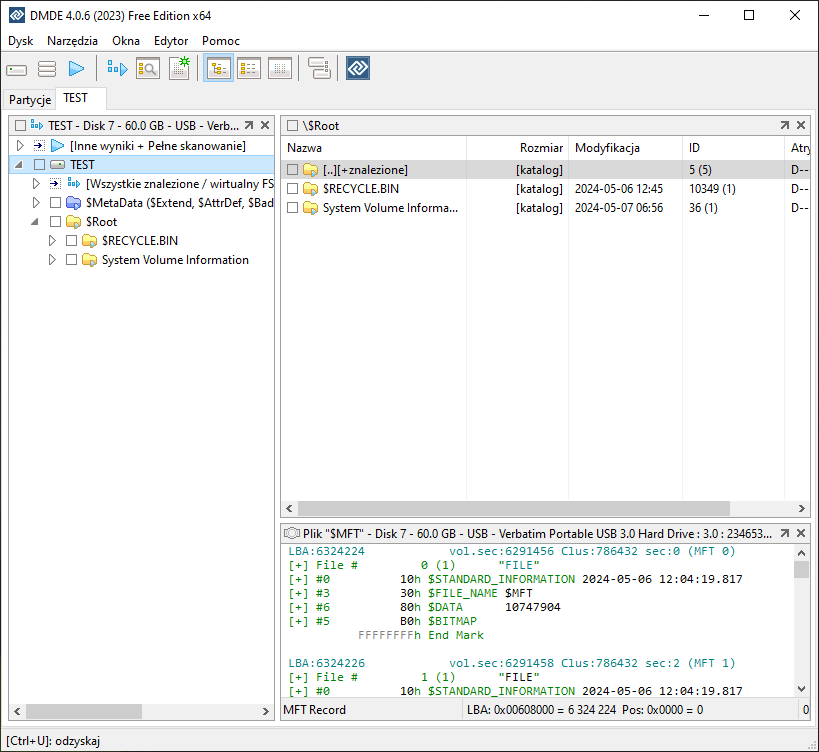
Task: Click the $RECYCLE.BIN folder icon in file list
Action: [310, 189]
